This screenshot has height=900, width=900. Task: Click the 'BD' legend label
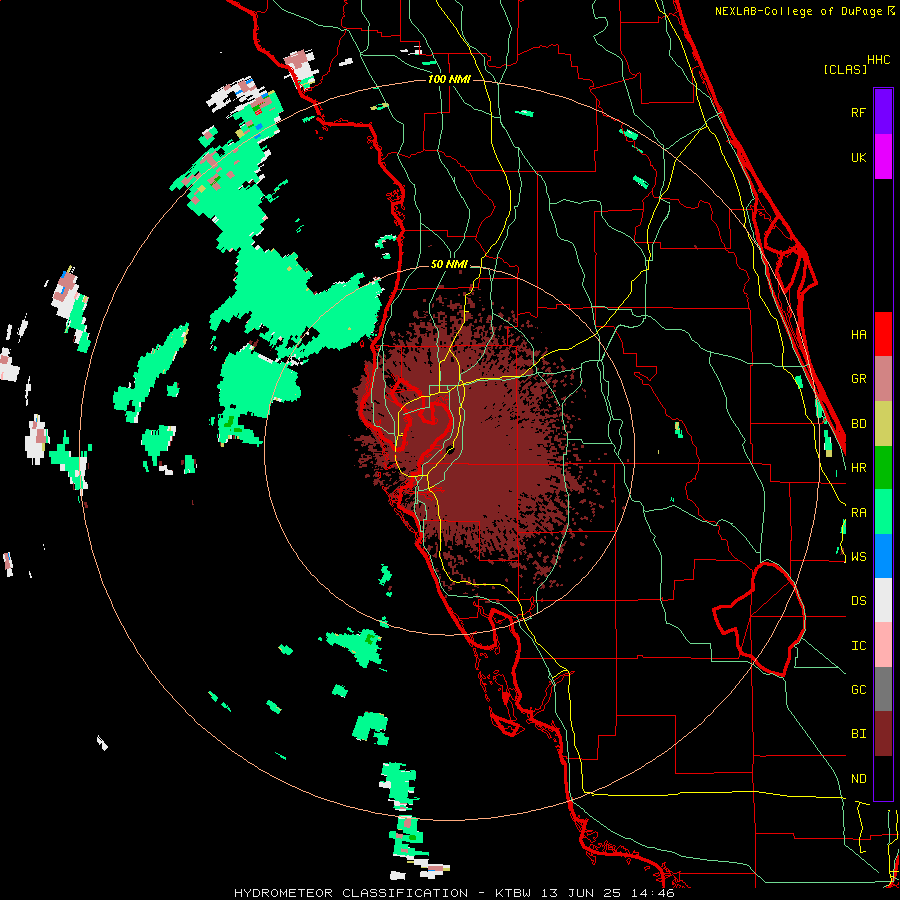pos(858,424)
